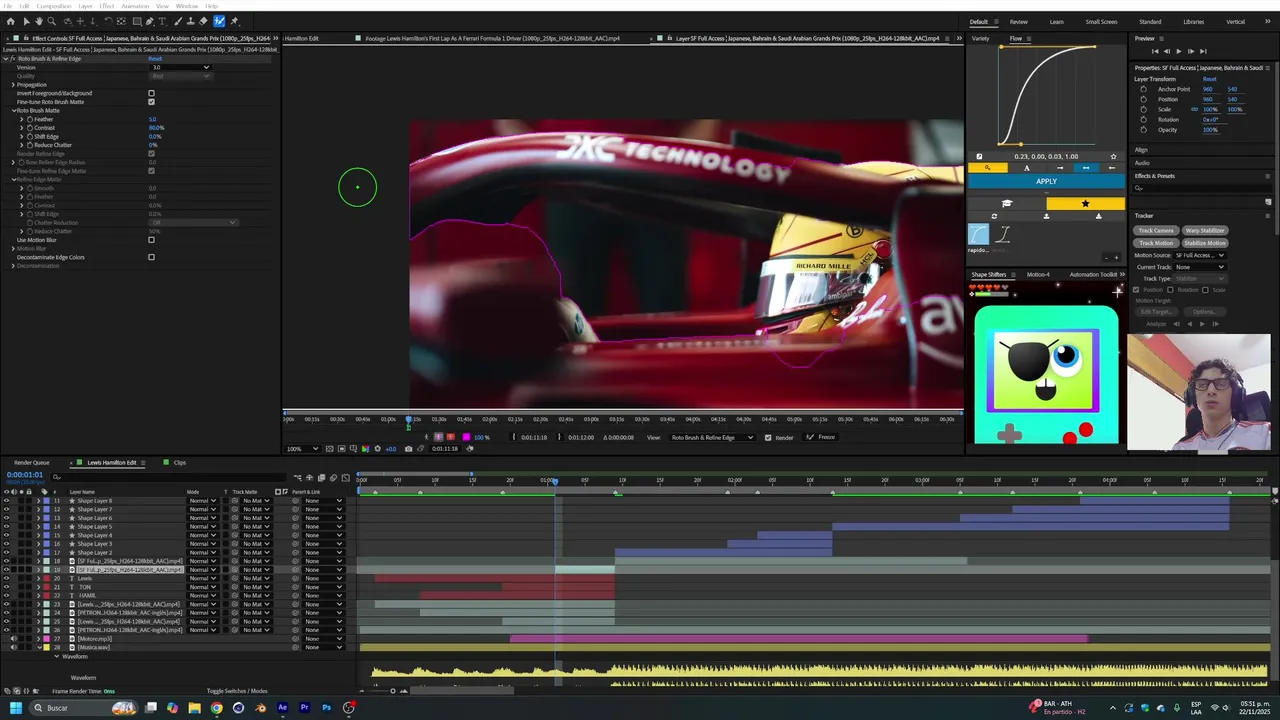Click the Feather stopwatch under Roto Brush Matte
The image size is (1280, 720).
pyautogui.click(x=30, y=119)
